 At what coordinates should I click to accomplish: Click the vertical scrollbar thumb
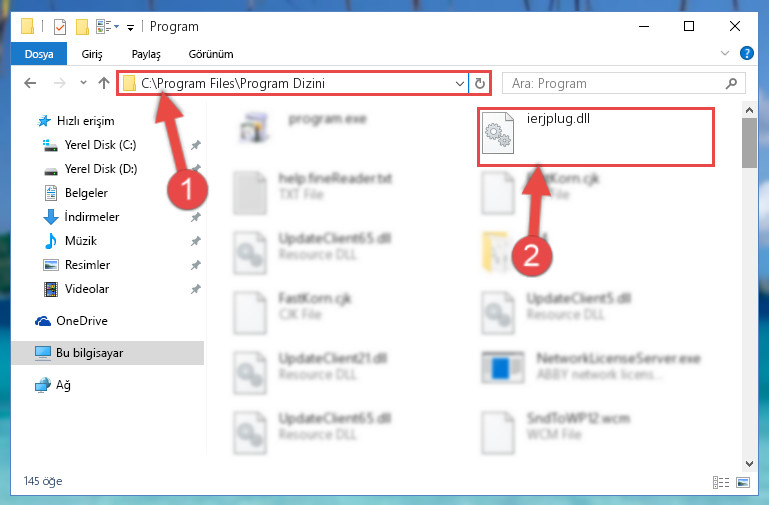click(x=749, y=143)
